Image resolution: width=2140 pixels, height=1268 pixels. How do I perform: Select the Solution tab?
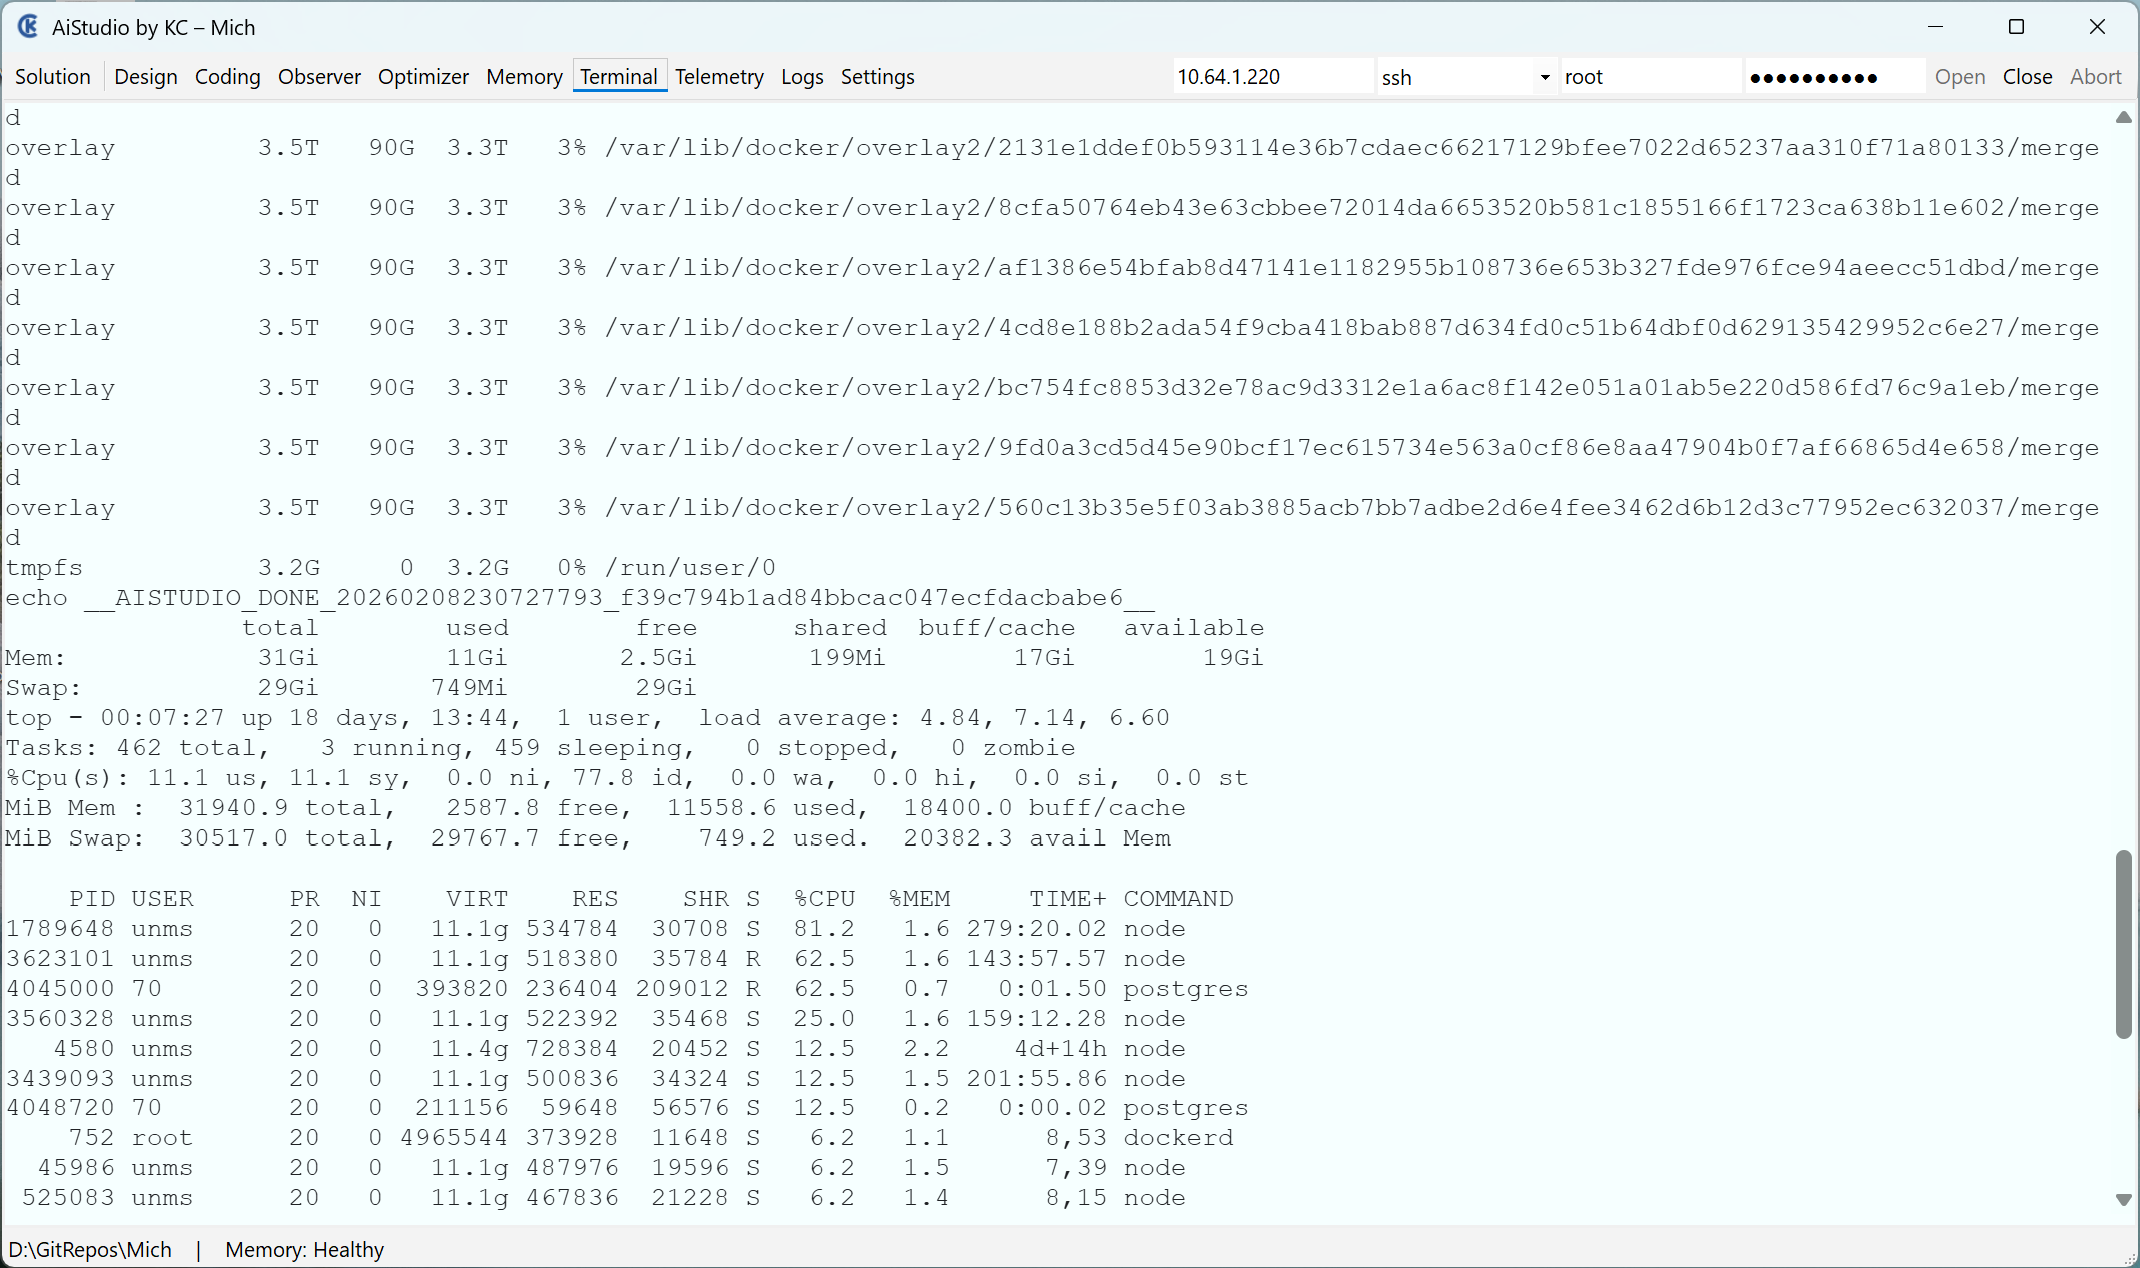tap(52, 76)
